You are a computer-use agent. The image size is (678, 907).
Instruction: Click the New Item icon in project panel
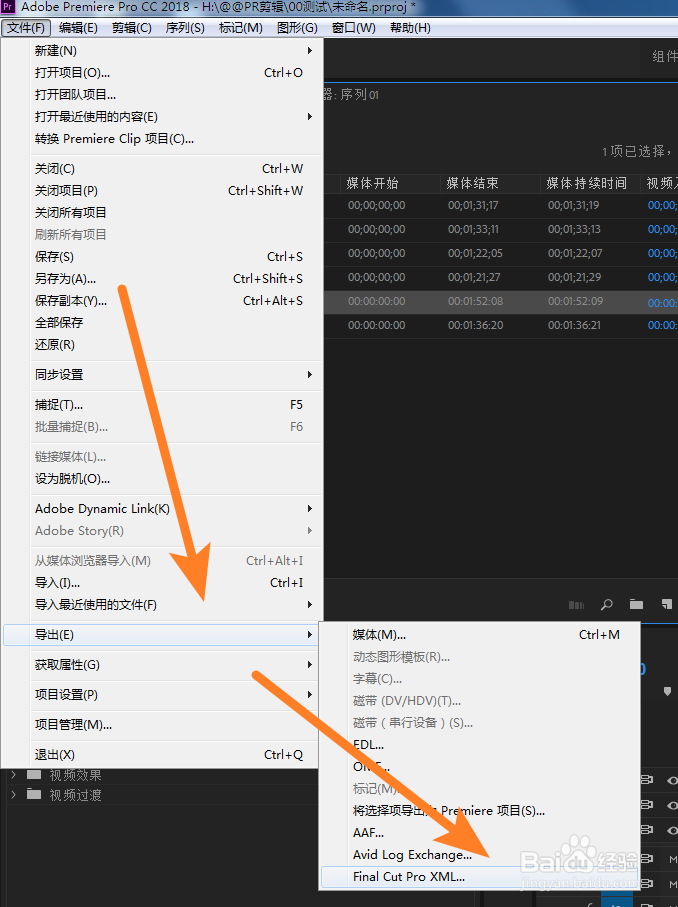[667, 604]
